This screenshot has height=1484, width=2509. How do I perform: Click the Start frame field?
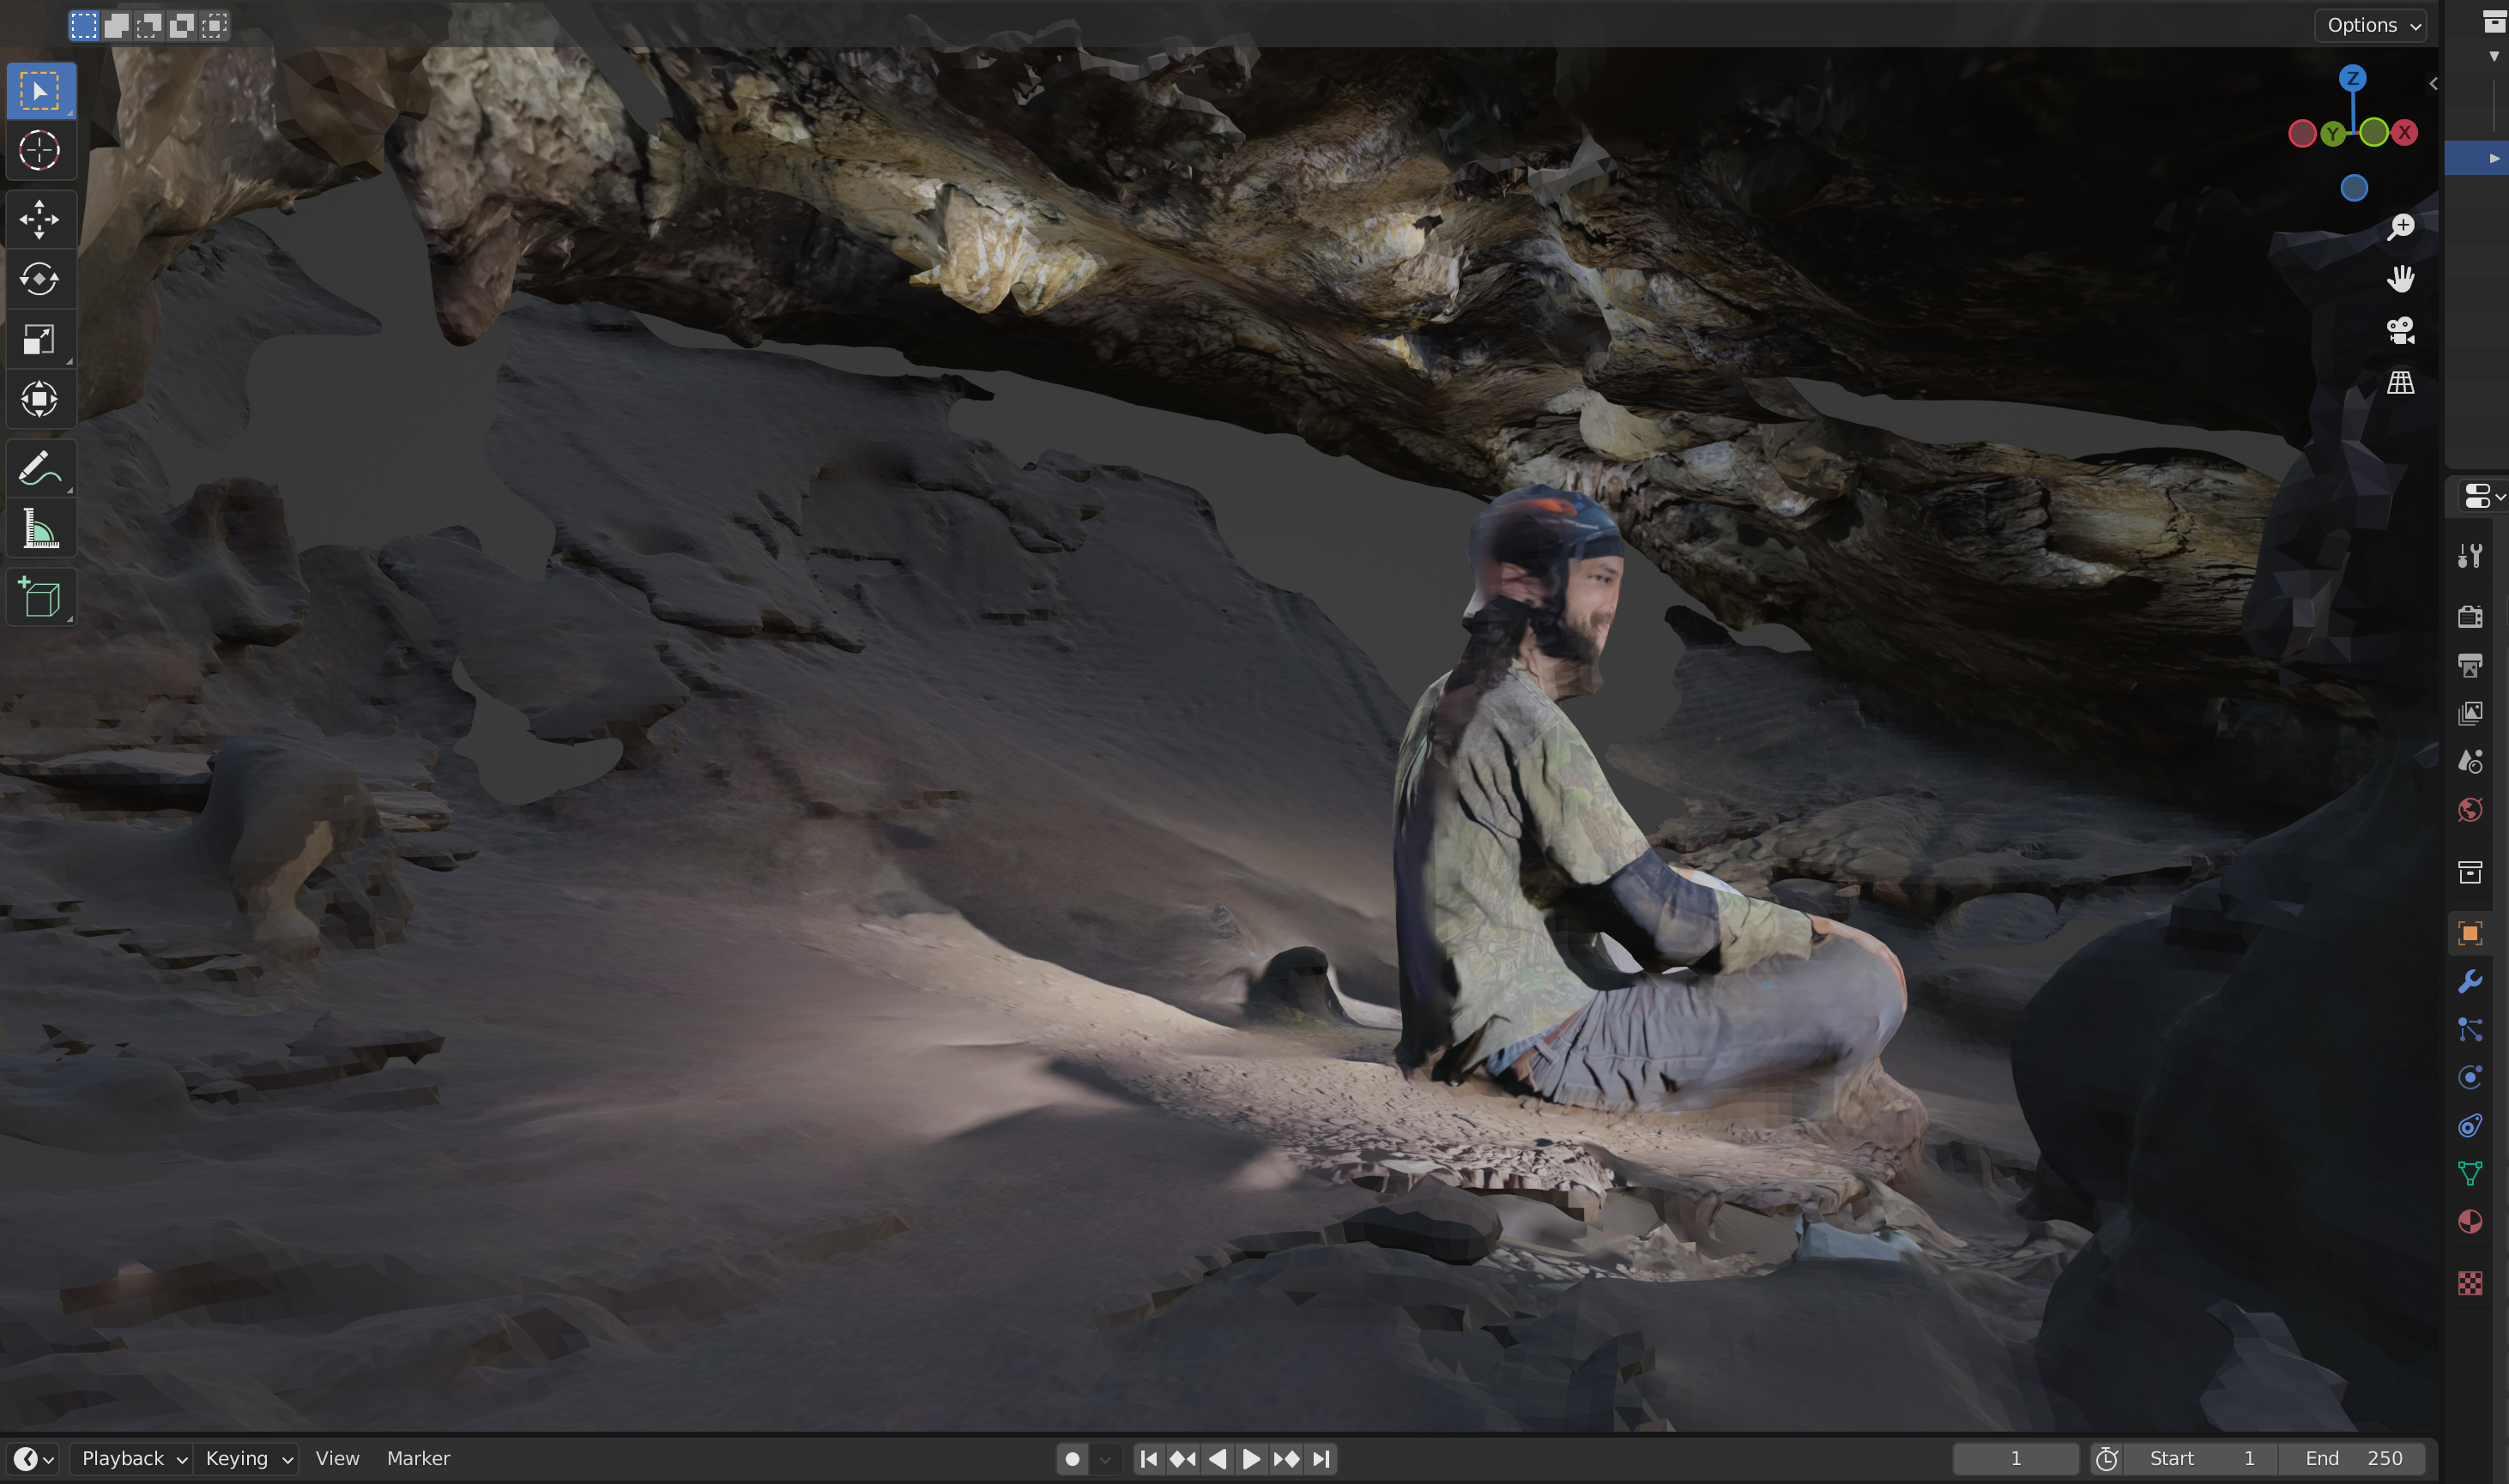tap(2201, 1459)
